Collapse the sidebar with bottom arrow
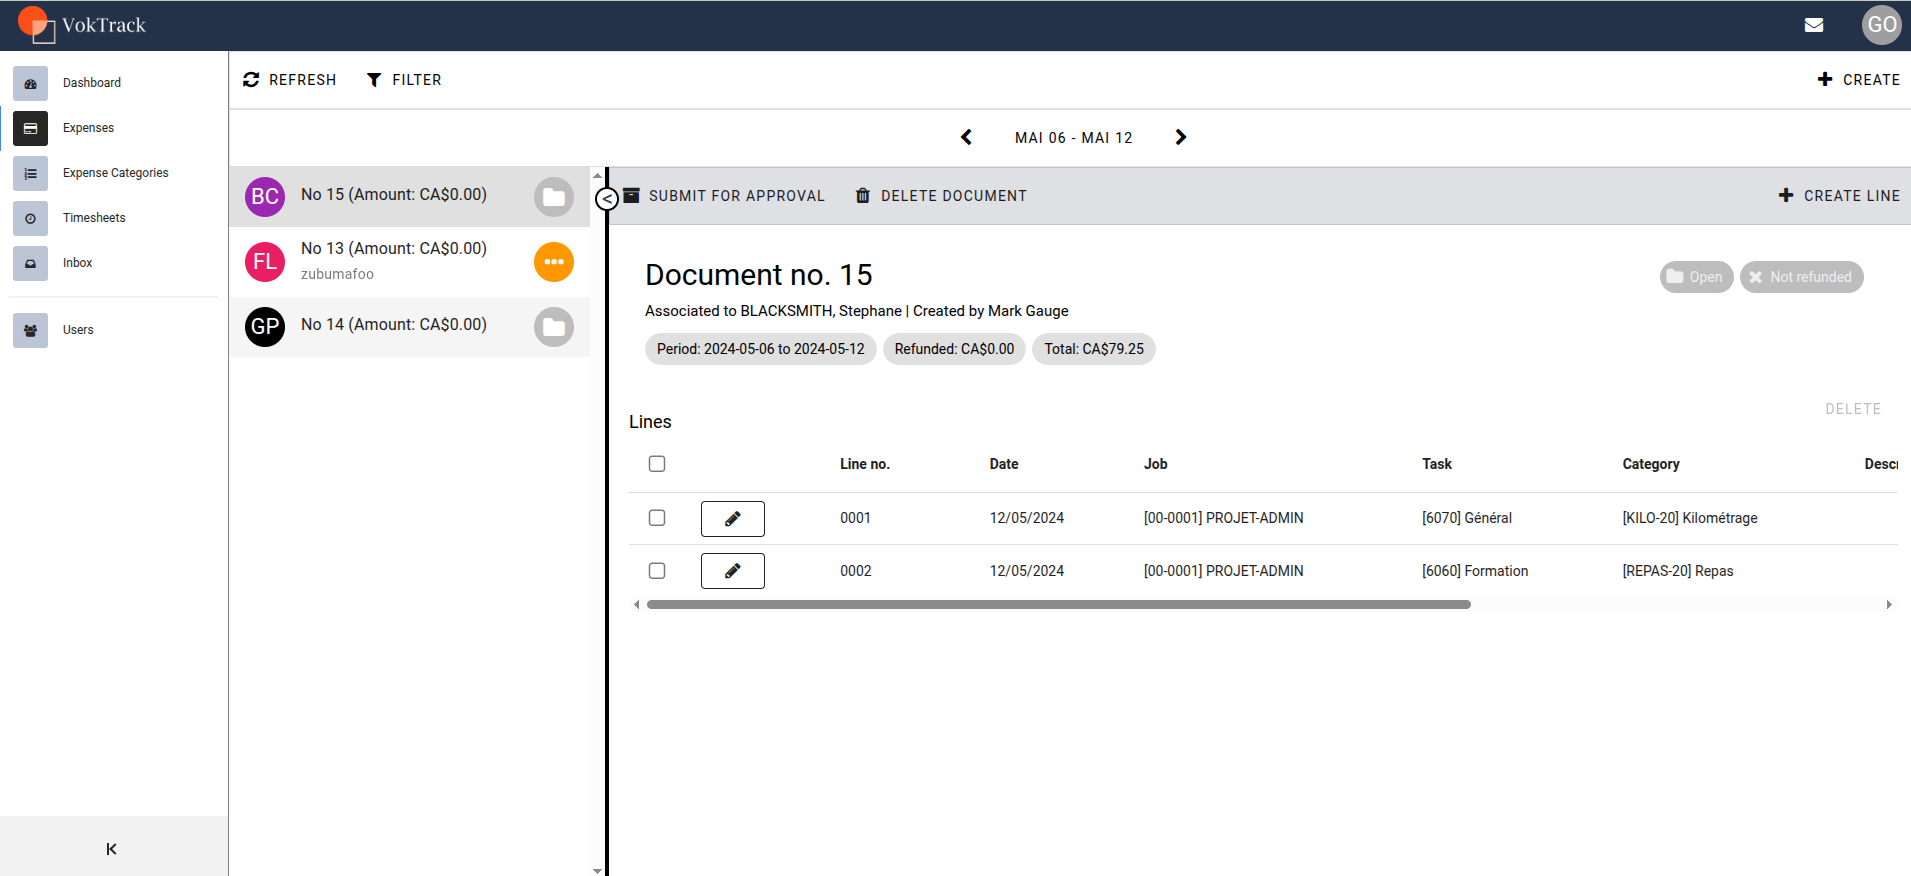The image size is (1911, 876). click(x=112, y=849)
